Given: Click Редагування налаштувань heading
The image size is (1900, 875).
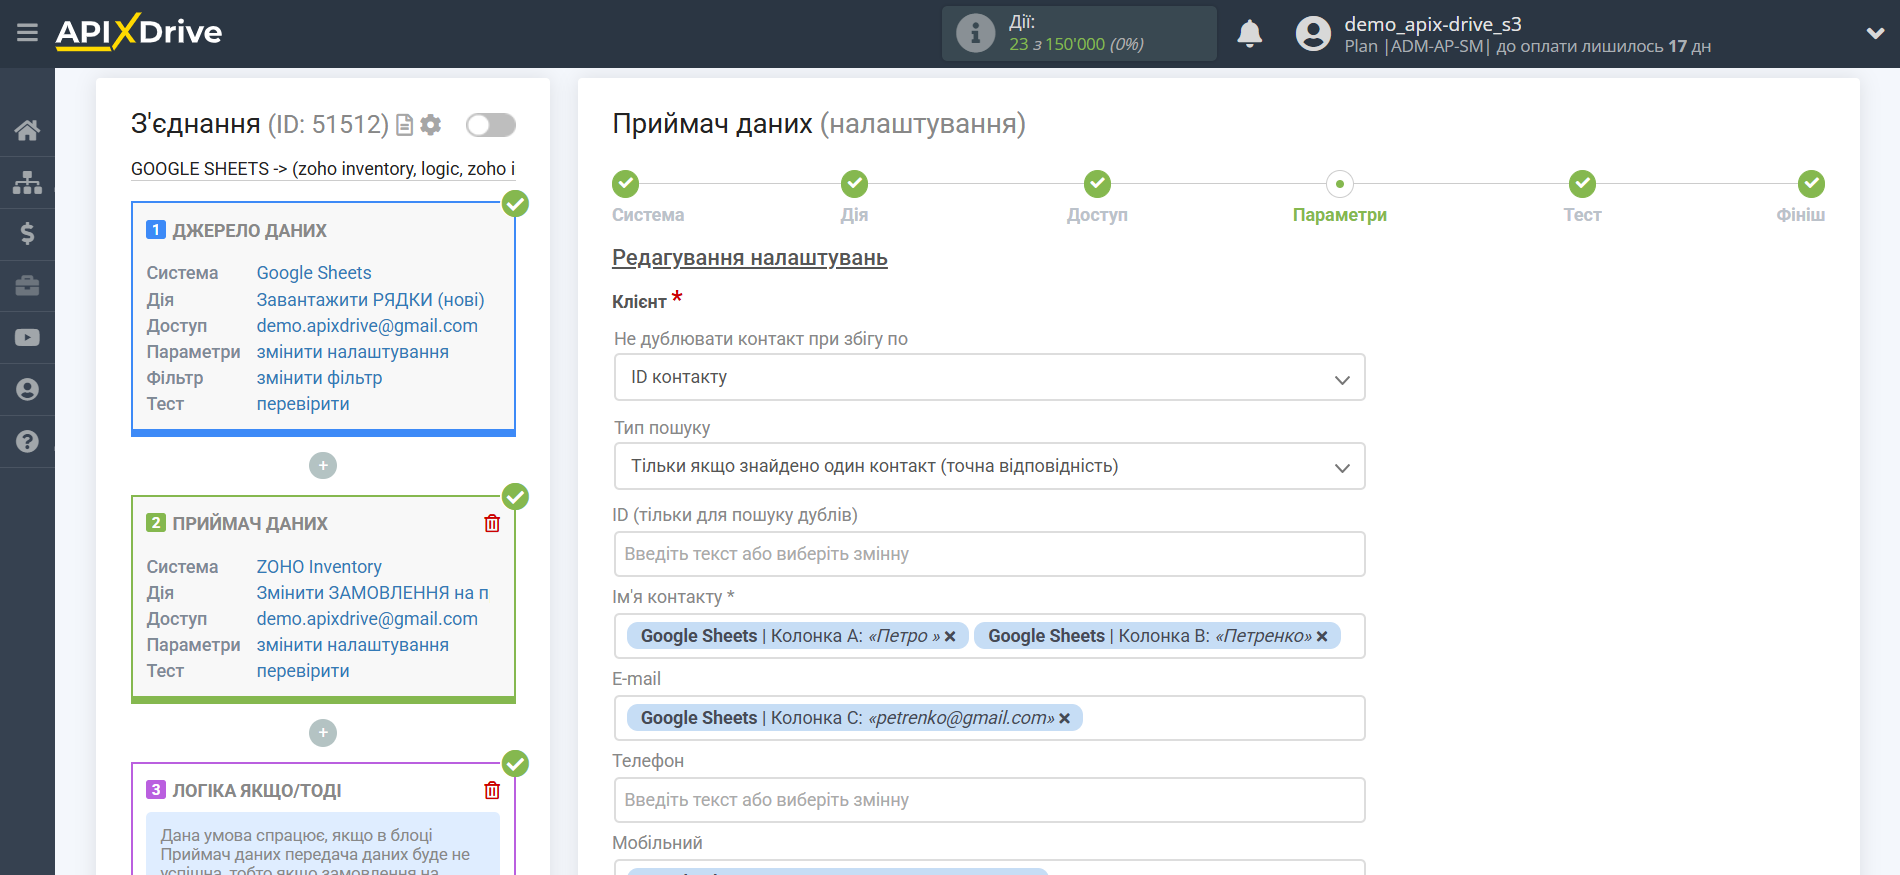Looking at the screenshot, I should pyautogui.click(x=750, y=258).
